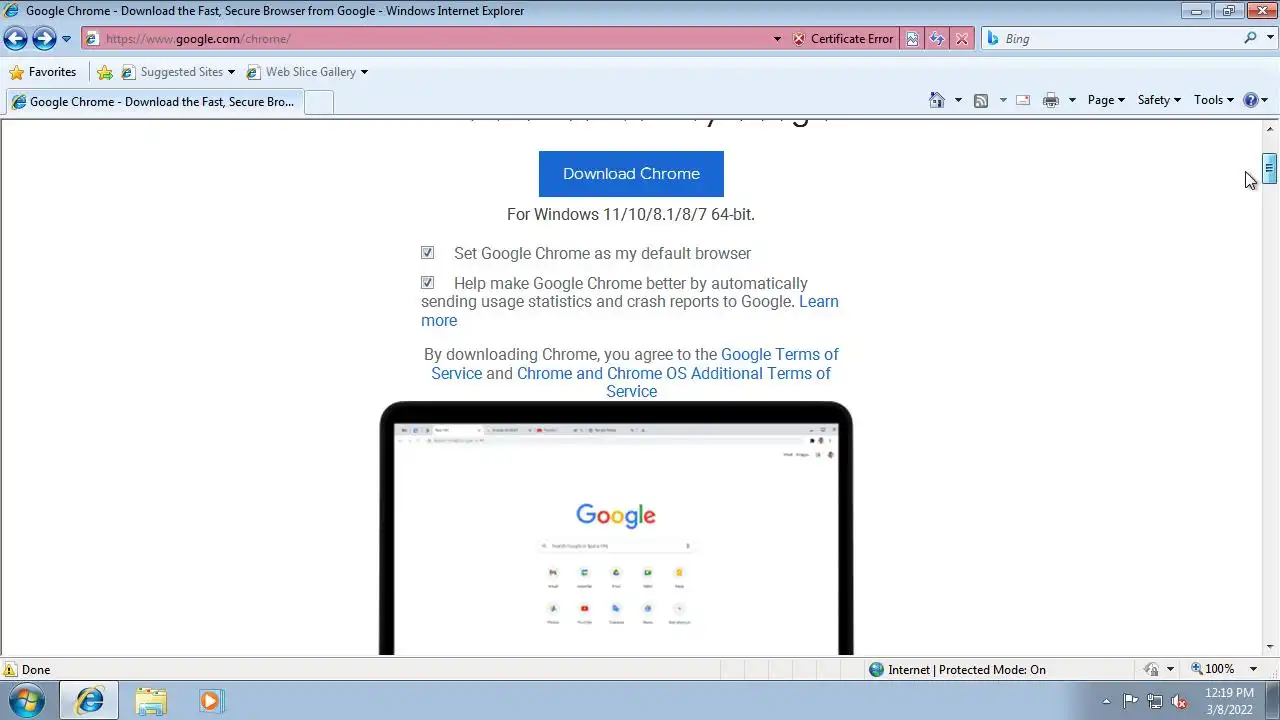Click the blue Download Chrome button
The height and width of the screenshot is (720, 1280).
(x=631, y=174)
